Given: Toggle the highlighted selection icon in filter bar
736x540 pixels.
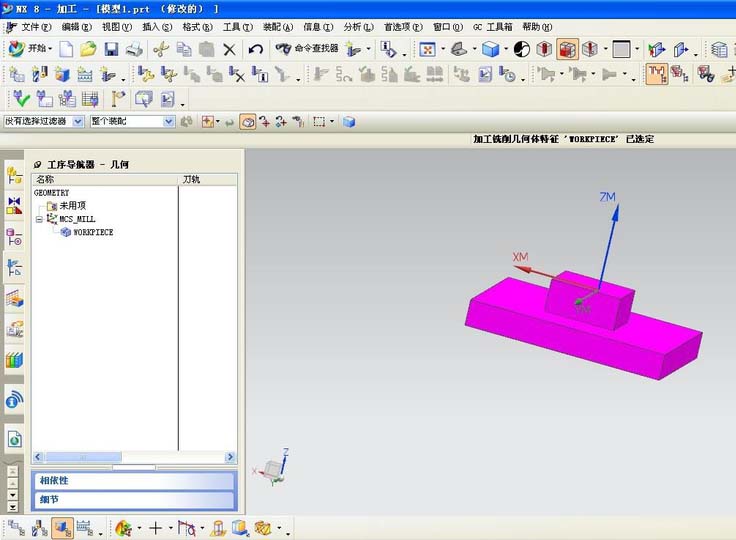Looking at the screenshot, I should point(248,122).
